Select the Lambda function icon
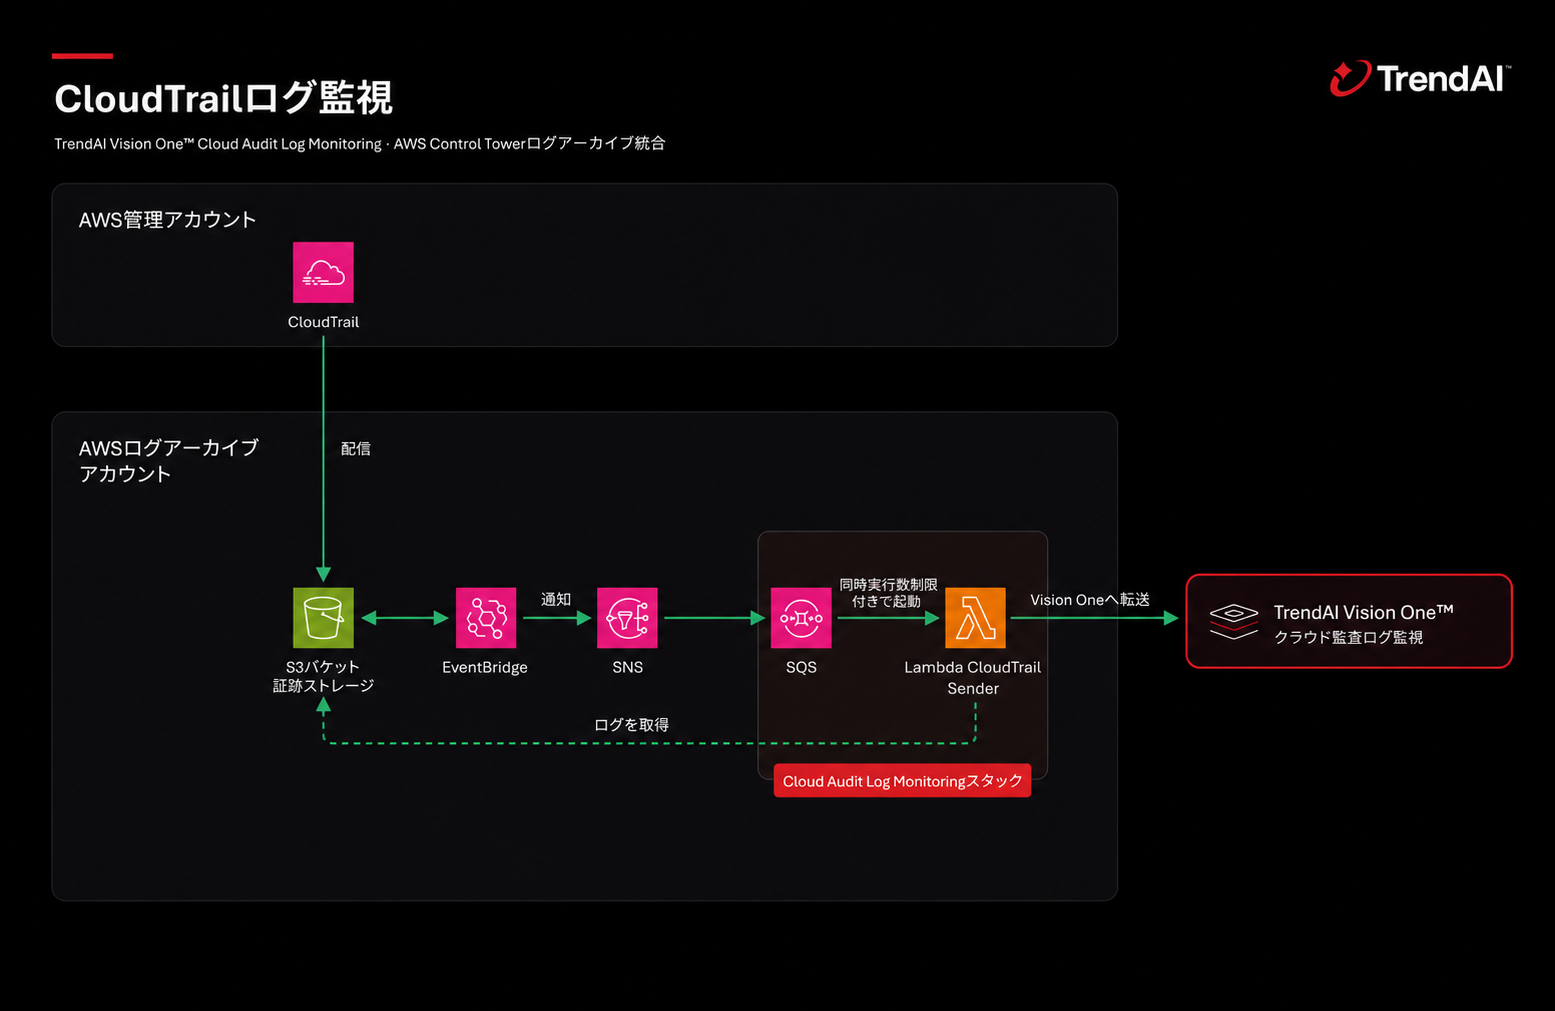This screenshot has height=1011, width=1555. (975, 618)
